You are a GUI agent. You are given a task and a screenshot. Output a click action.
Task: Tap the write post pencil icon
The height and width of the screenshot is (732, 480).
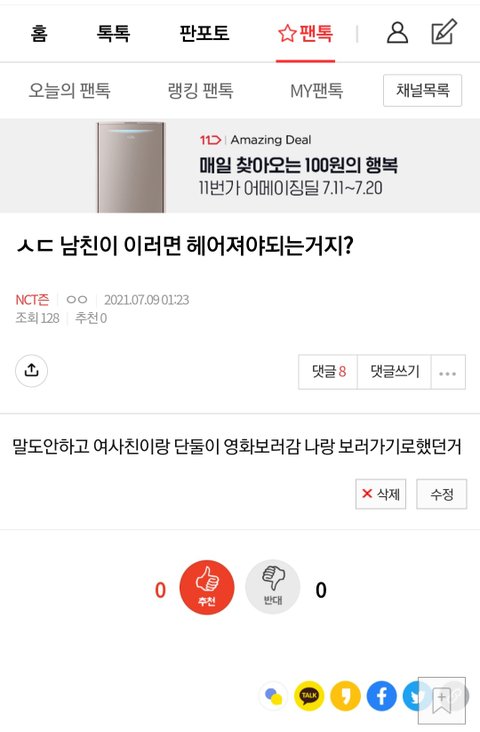pyautogui.click(x=444, y=31)
